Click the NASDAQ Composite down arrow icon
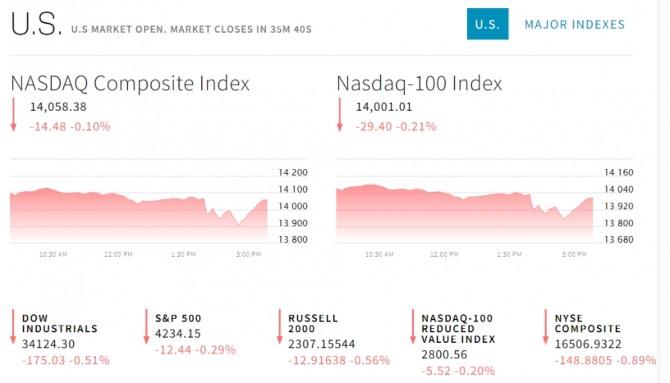 (x=13, y=115)
